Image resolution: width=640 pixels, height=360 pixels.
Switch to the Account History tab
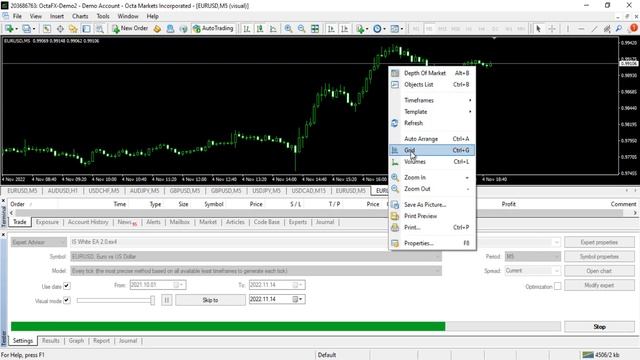pos(88,222)
